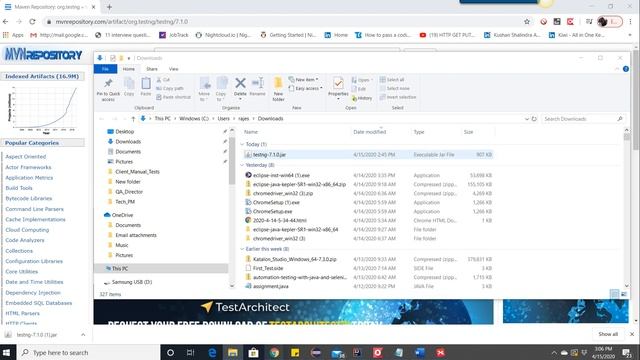Select testng-7.1.0.jar file row
This screenshot has height=360, width=640.
tap(368, 155)
